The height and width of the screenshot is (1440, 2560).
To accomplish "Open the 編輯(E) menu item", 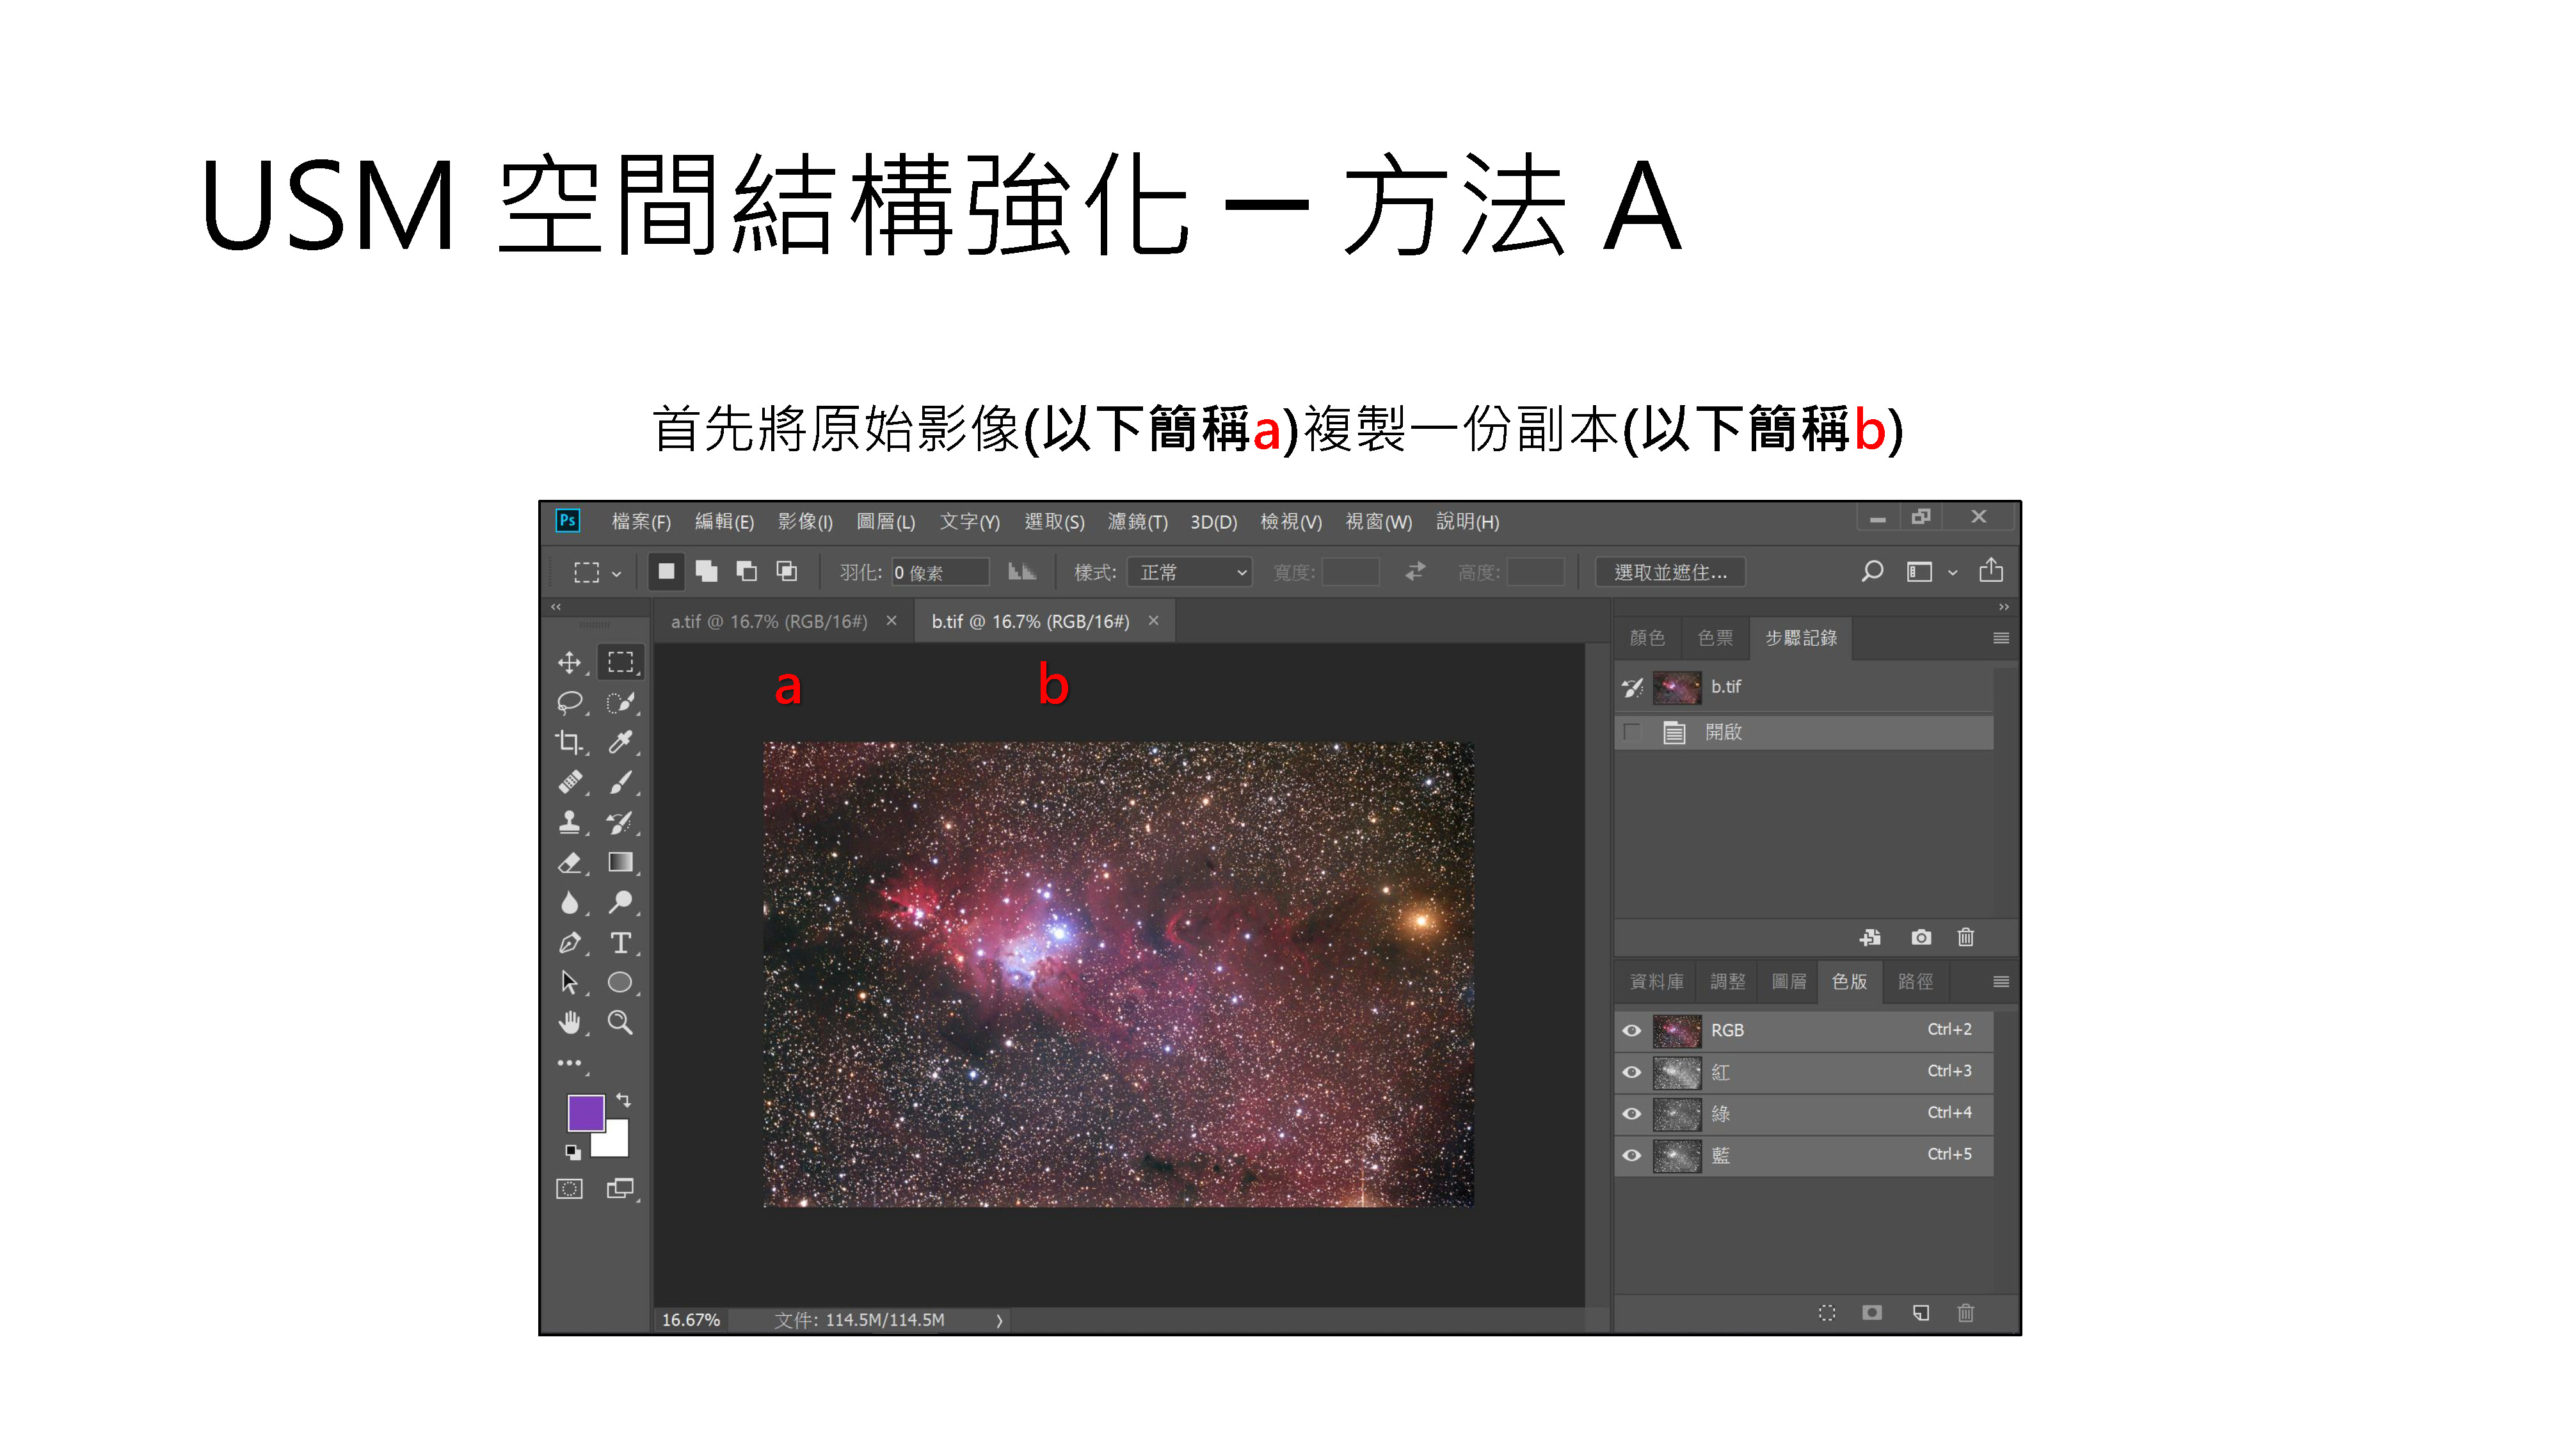I will pyautogui.click(x=716, y=522).
